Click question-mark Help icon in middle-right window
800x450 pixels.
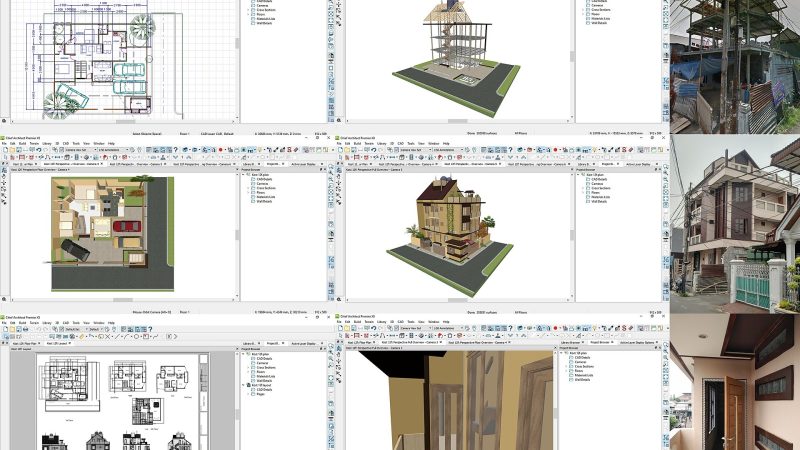coord(510,149)
